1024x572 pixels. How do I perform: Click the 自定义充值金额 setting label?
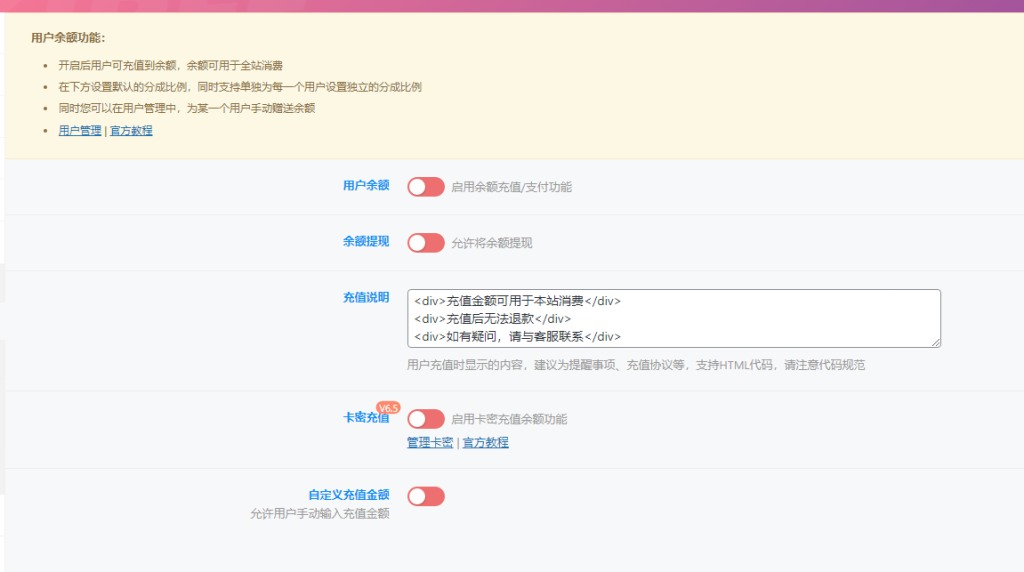[x=349, y=495]
